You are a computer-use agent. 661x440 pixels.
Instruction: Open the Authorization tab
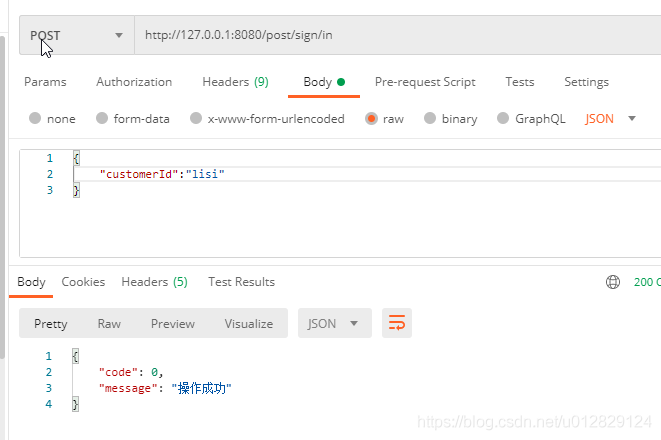tap(134, 82)
